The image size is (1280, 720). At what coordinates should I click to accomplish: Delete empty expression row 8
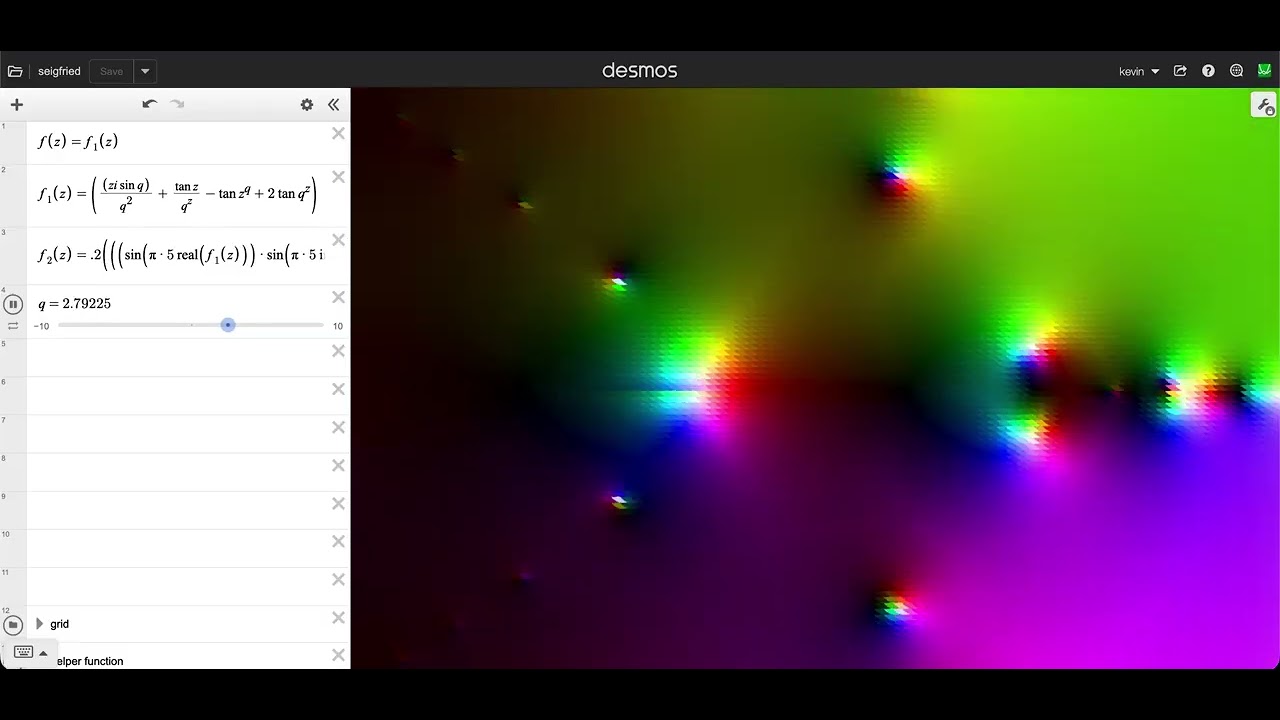(x=338, y=465)
